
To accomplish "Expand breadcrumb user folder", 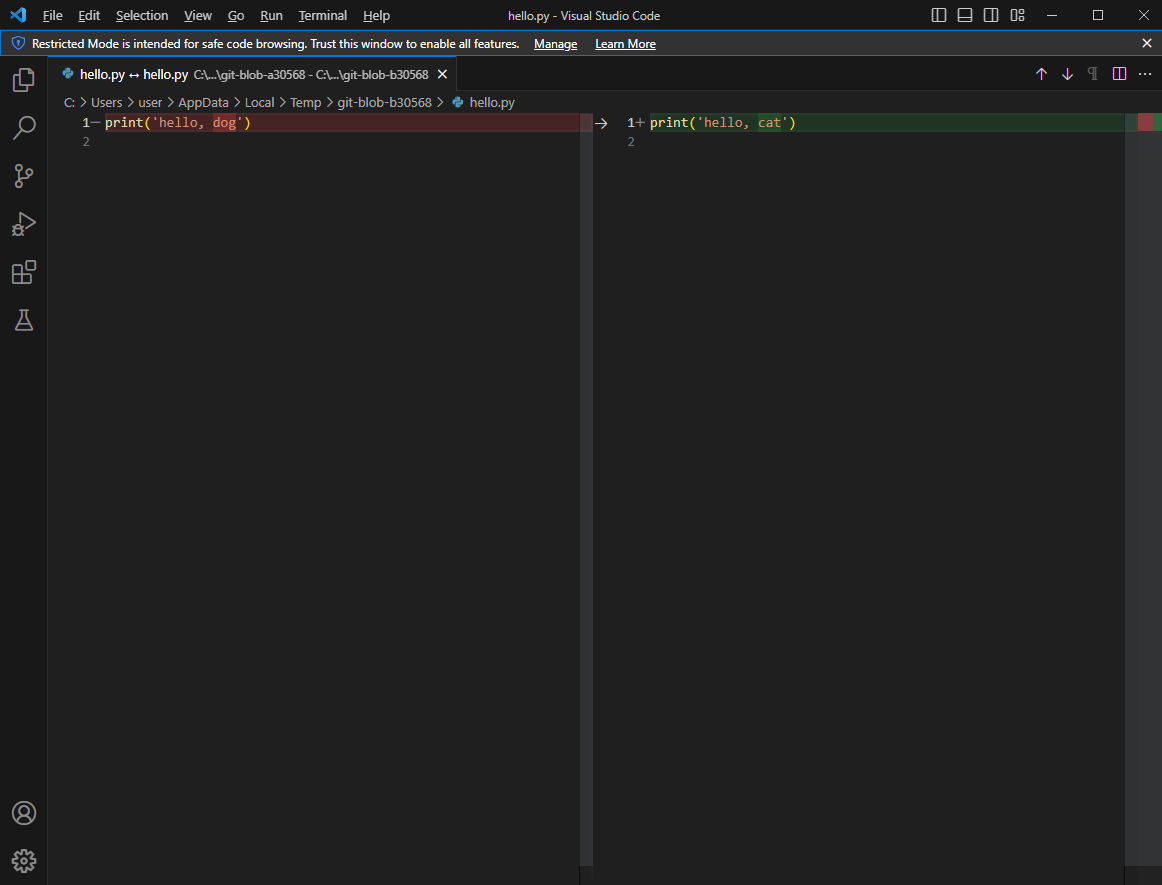I will 150,102.
